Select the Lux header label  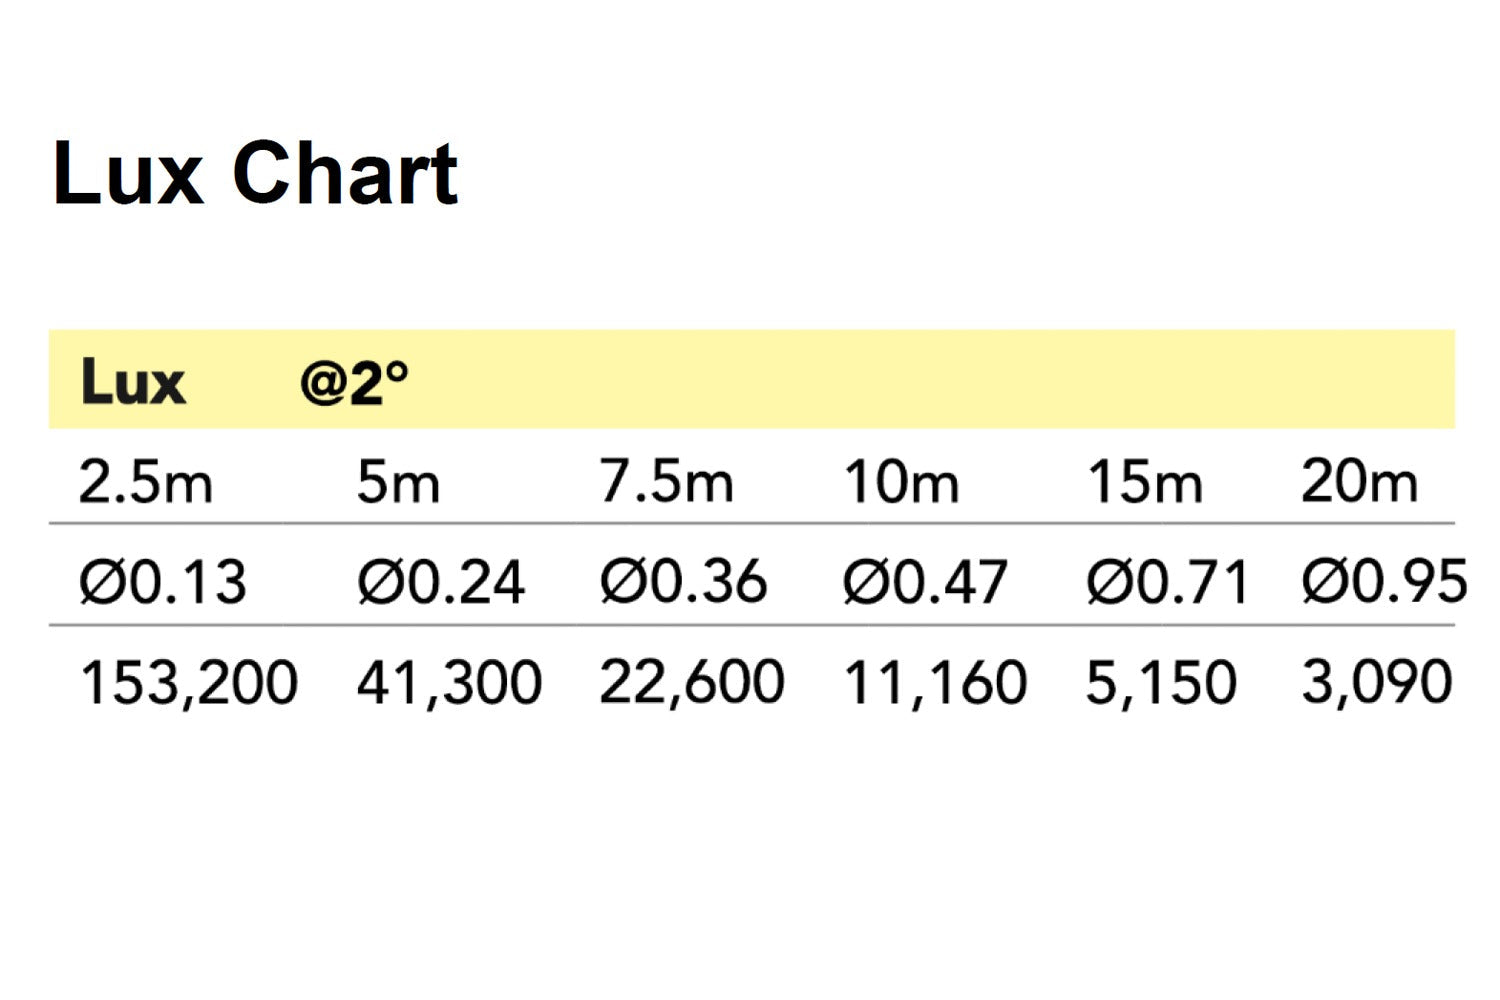coord(133,382)
